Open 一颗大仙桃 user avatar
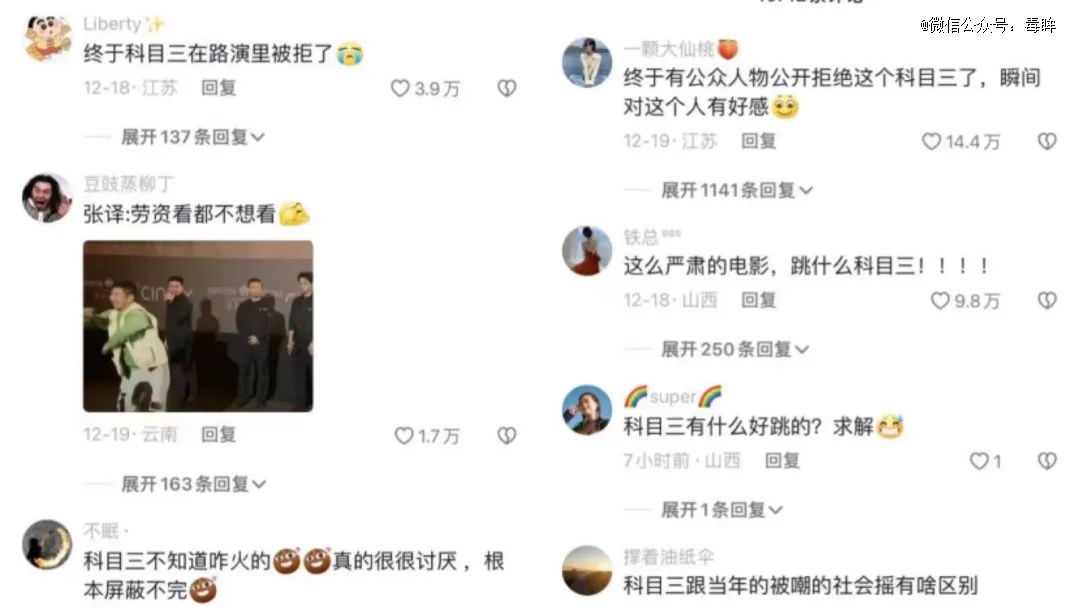This screenshot has width=1080, height=607. pyautogui.click(x=587, y=63)
